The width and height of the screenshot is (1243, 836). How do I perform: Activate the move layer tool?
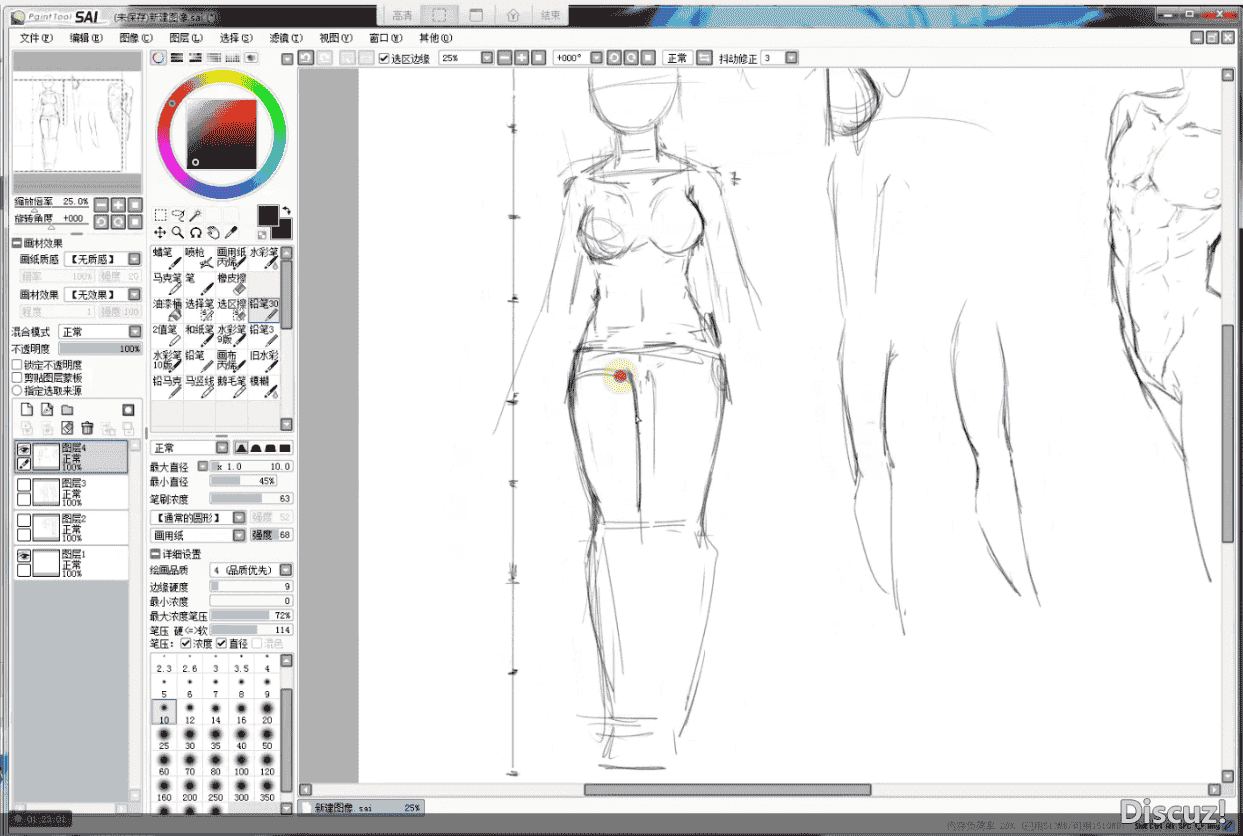click(160, 232)
